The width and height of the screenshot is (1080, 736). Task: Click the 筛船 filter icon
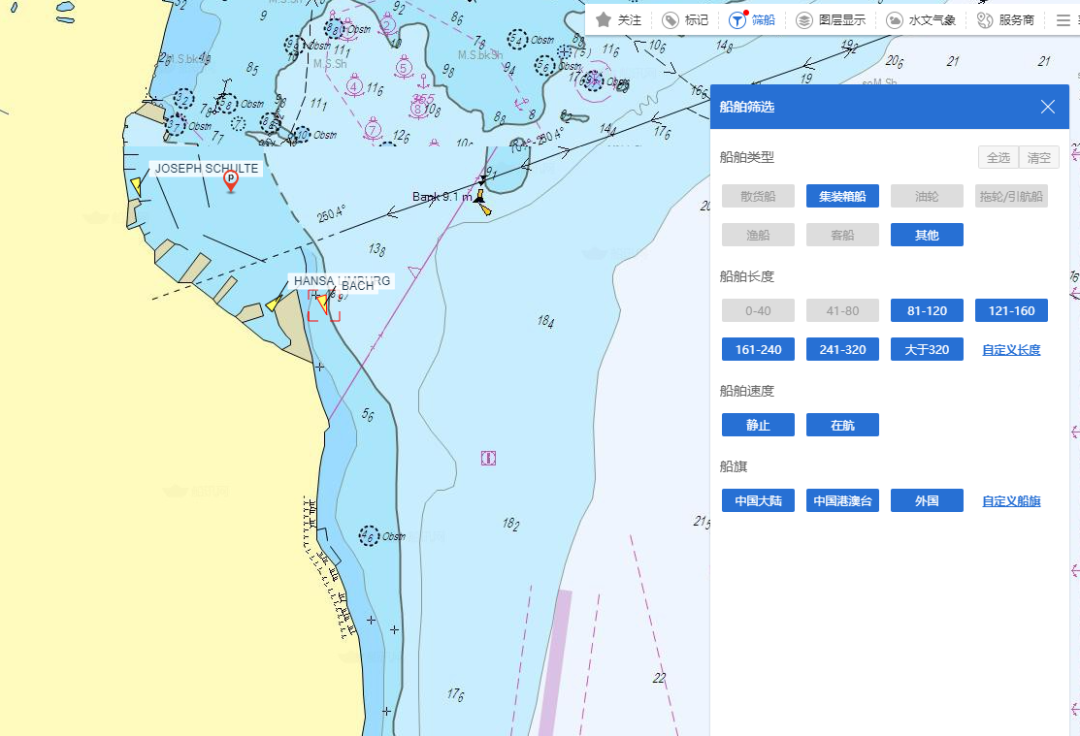tap(737, 20)
